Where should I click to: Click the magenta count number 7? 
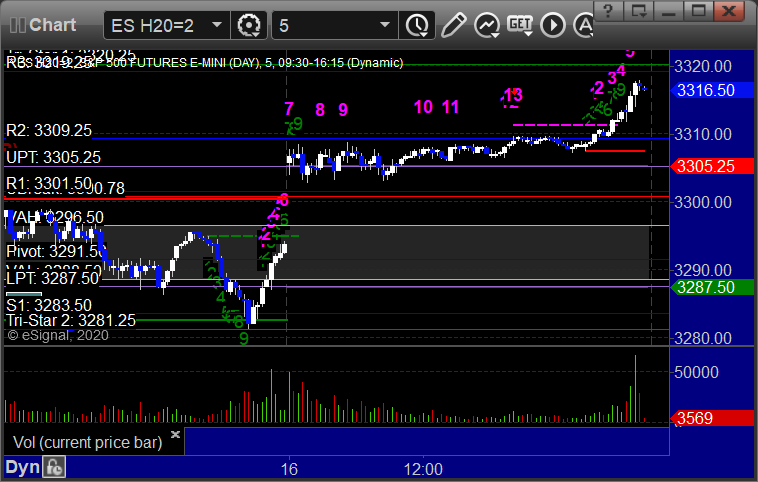click(x=289, y=108)
